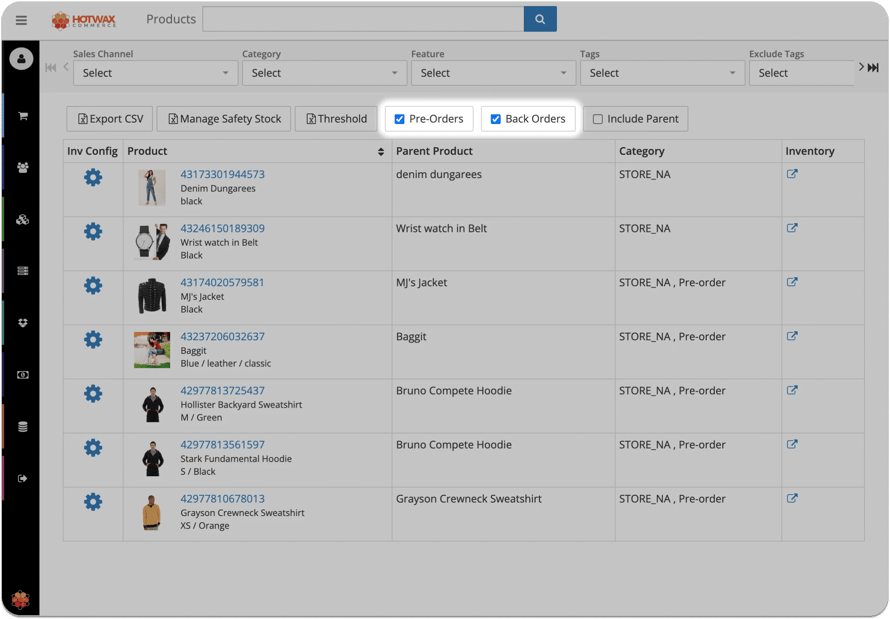The width and height of the screenshot is (890, 619).
Task: Open product link 42977813561597
Action: (x=222, y=444)
